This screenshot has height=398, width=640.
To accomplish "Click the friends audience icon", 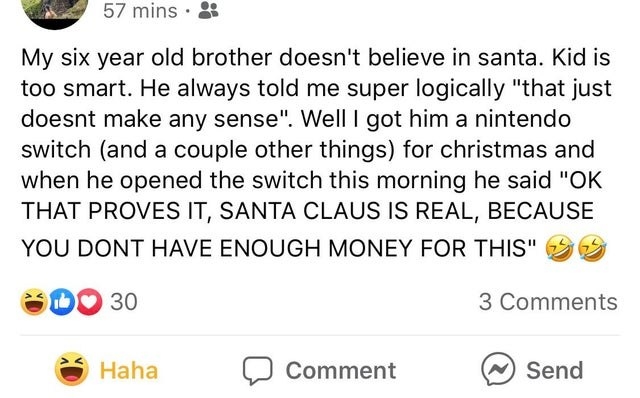I will [x=208, y=11].
